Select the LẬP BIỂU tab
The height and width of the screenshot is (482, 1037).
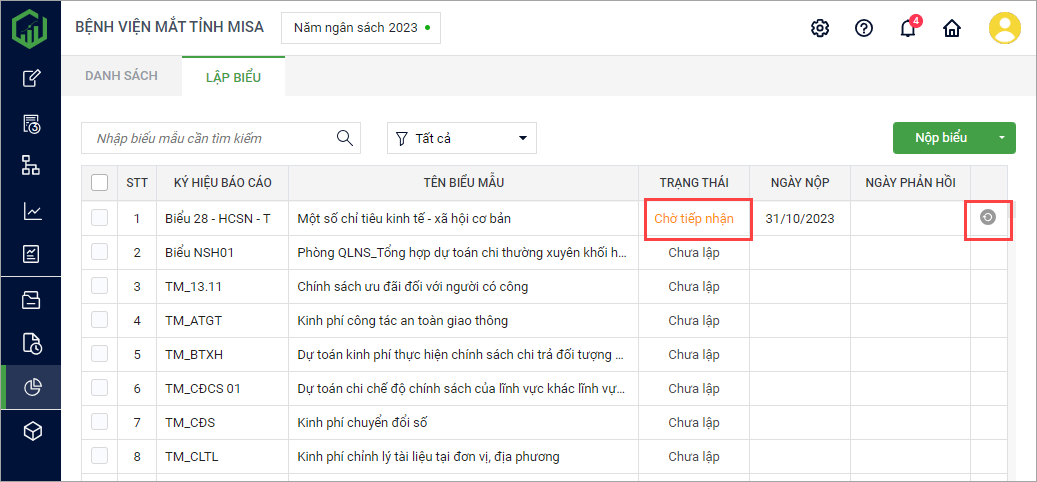(233, 77)
